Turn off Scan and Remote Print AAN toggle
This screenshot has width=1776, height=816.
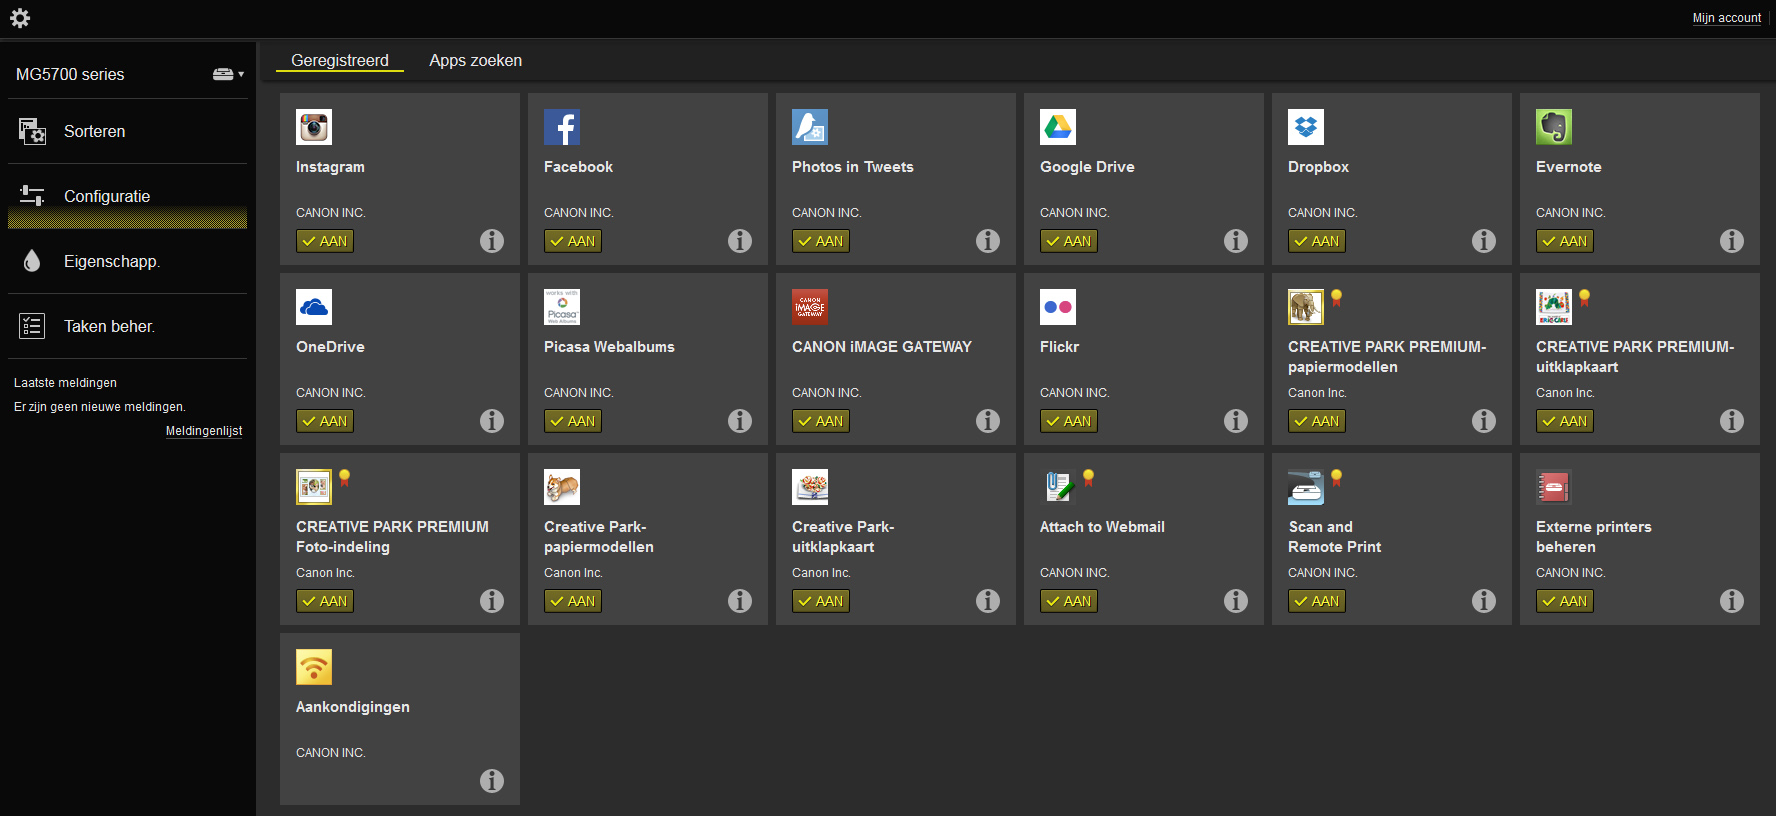point(1317,601)
